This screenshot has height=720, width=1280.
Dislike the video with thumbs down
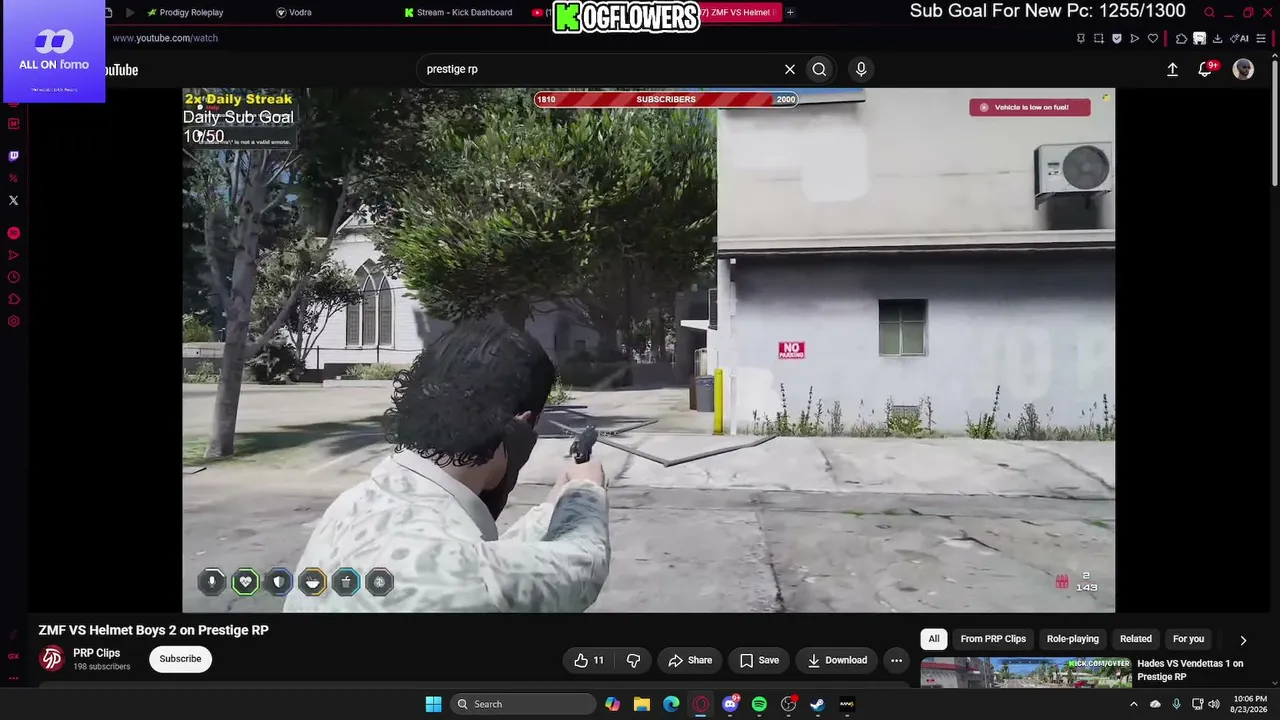point(633,660)
